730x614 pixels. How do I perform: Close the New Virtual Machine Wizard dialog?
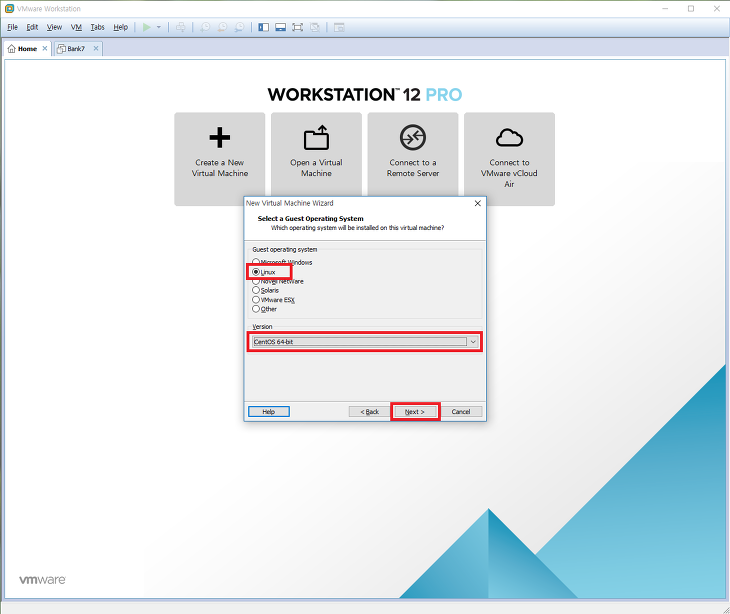click(478, 203)
